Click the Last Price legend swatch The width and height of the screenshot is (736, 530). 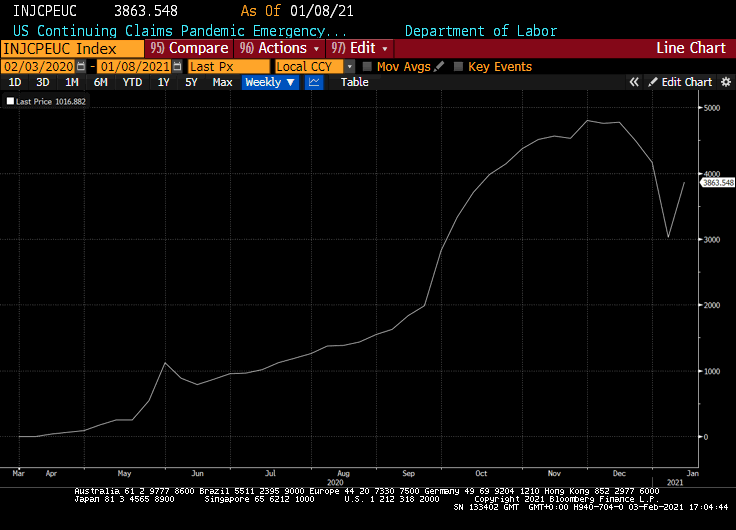click(x=11, y=101)
